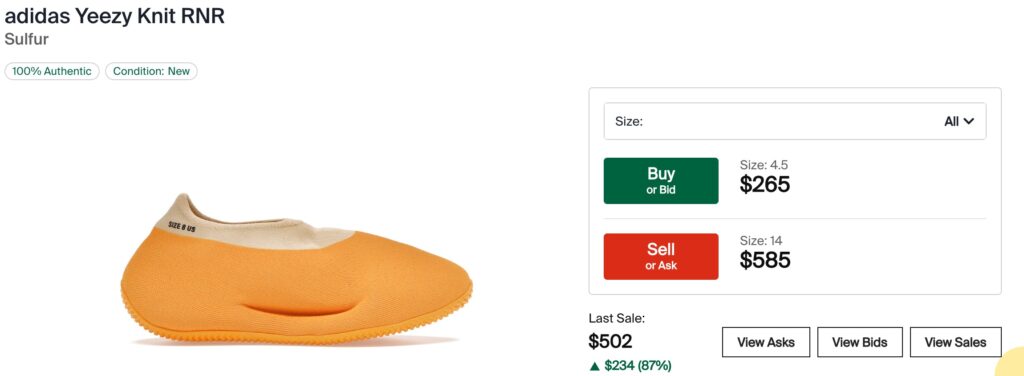The height and width of the screenshot is (376, 1024).
Task: Open the View Sales history
Action: point(955,342)
